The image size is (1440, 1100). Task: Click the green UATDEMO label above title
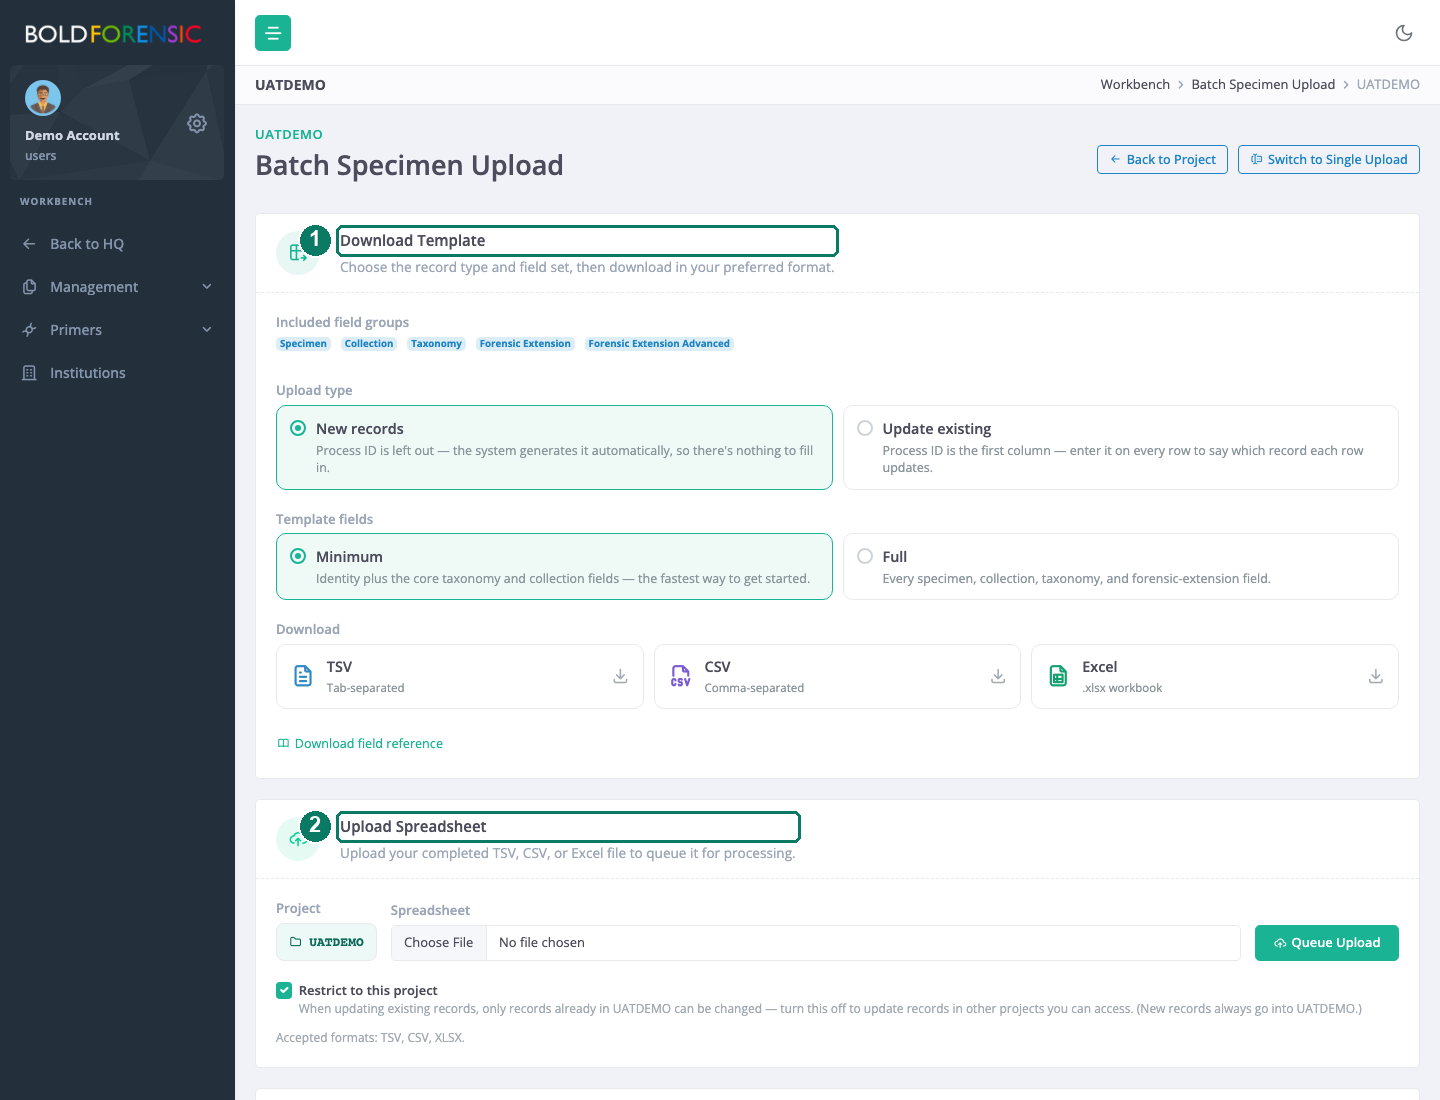pyautogui.click(x=289, y=134)
